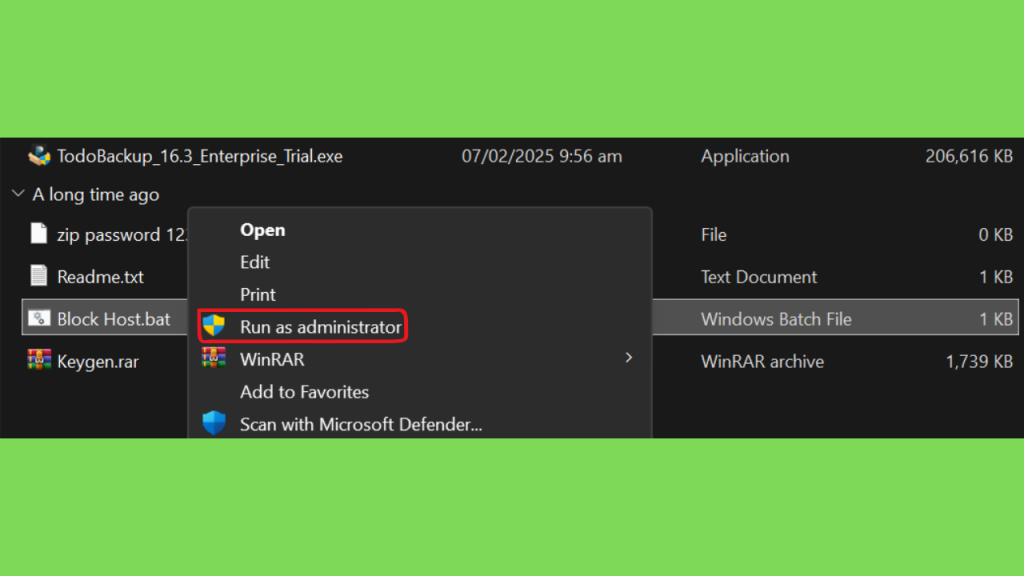
Task: Select Add to Favorites
Action: (304, 392)
